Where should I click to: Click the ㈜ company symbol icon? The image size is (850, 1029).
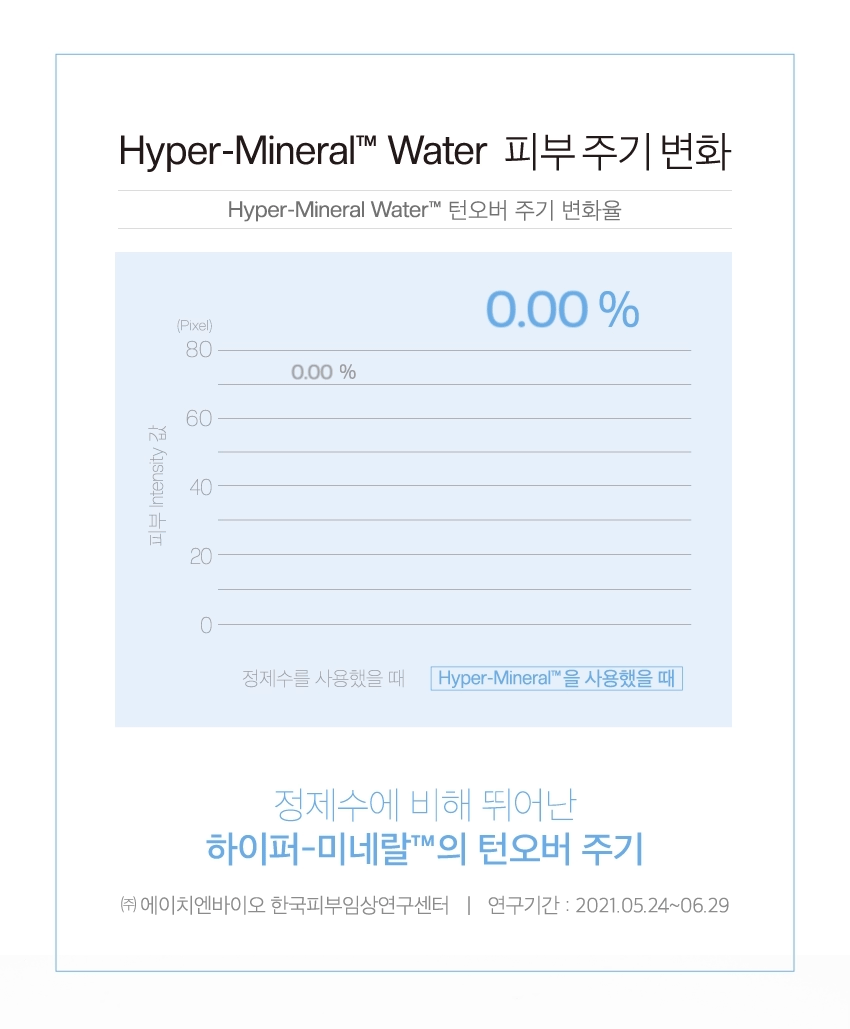pyautogui.click(x=128, y=905)
